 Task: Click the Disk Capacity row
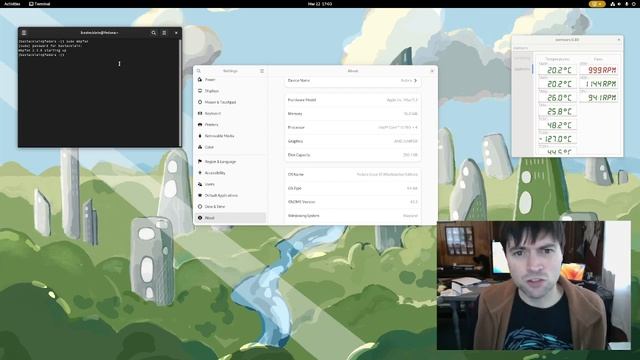tap(353, 155)
